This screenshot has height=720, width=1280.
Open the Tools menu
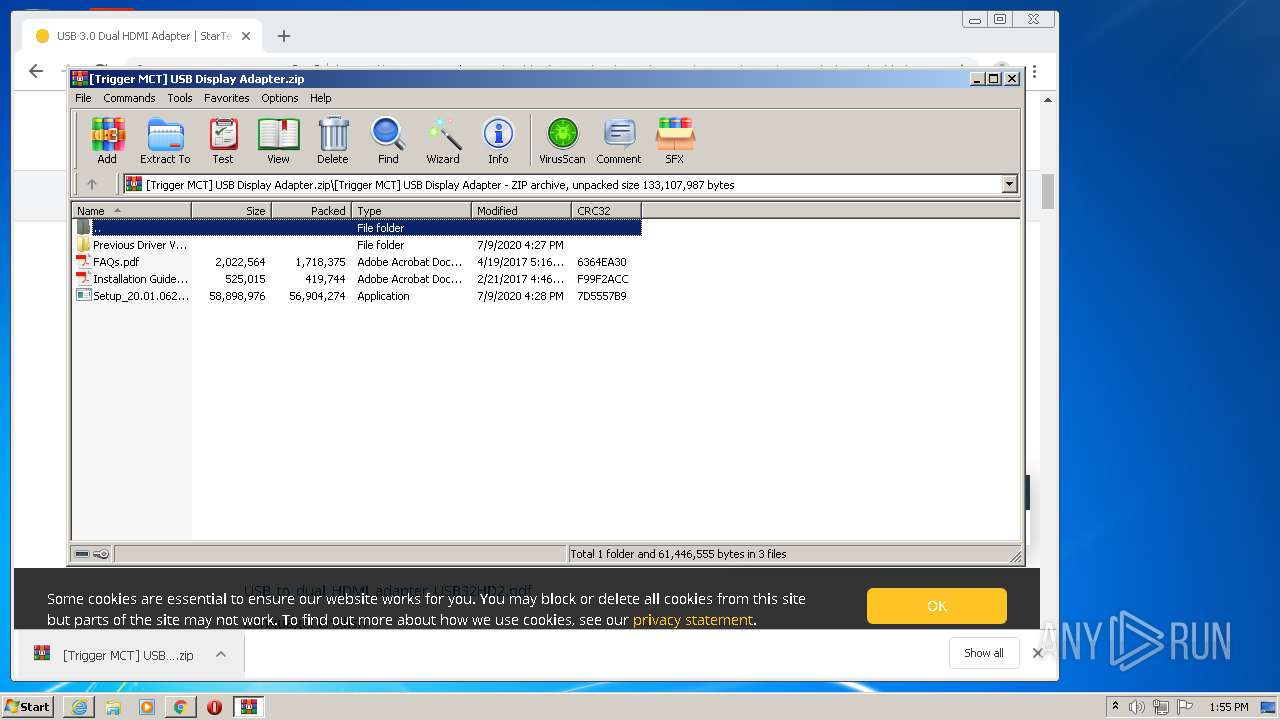click(180, 98)
